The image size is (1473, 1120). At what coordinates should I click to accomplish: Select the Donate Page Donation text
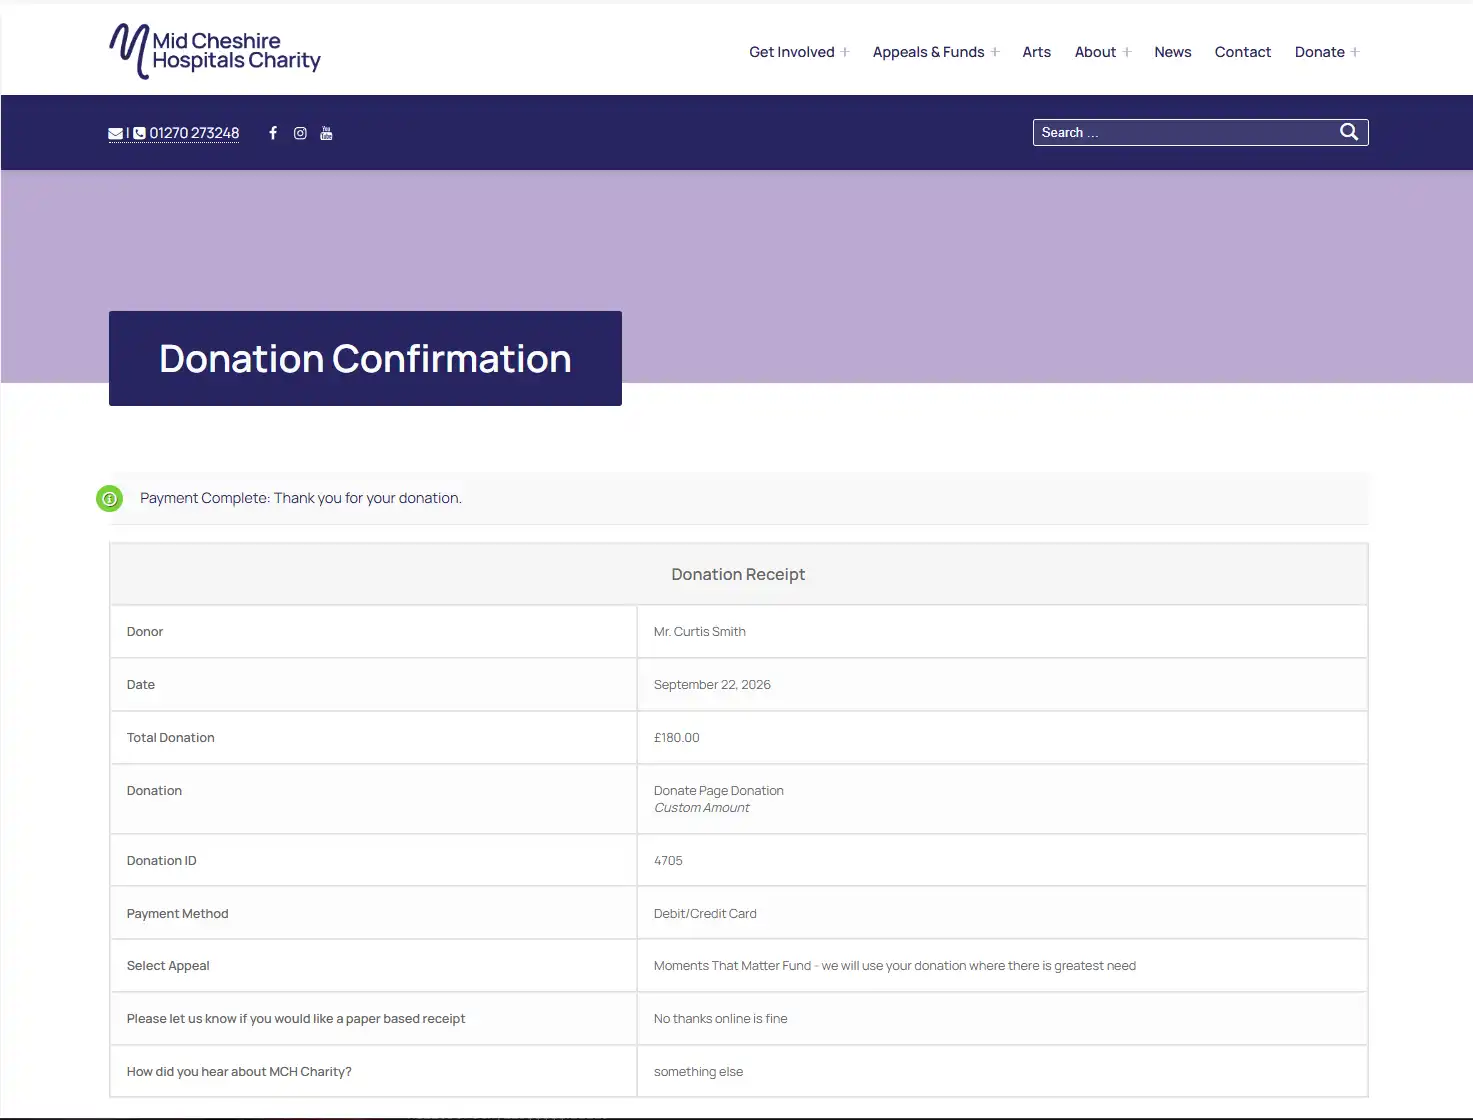(x=719, y=791)
